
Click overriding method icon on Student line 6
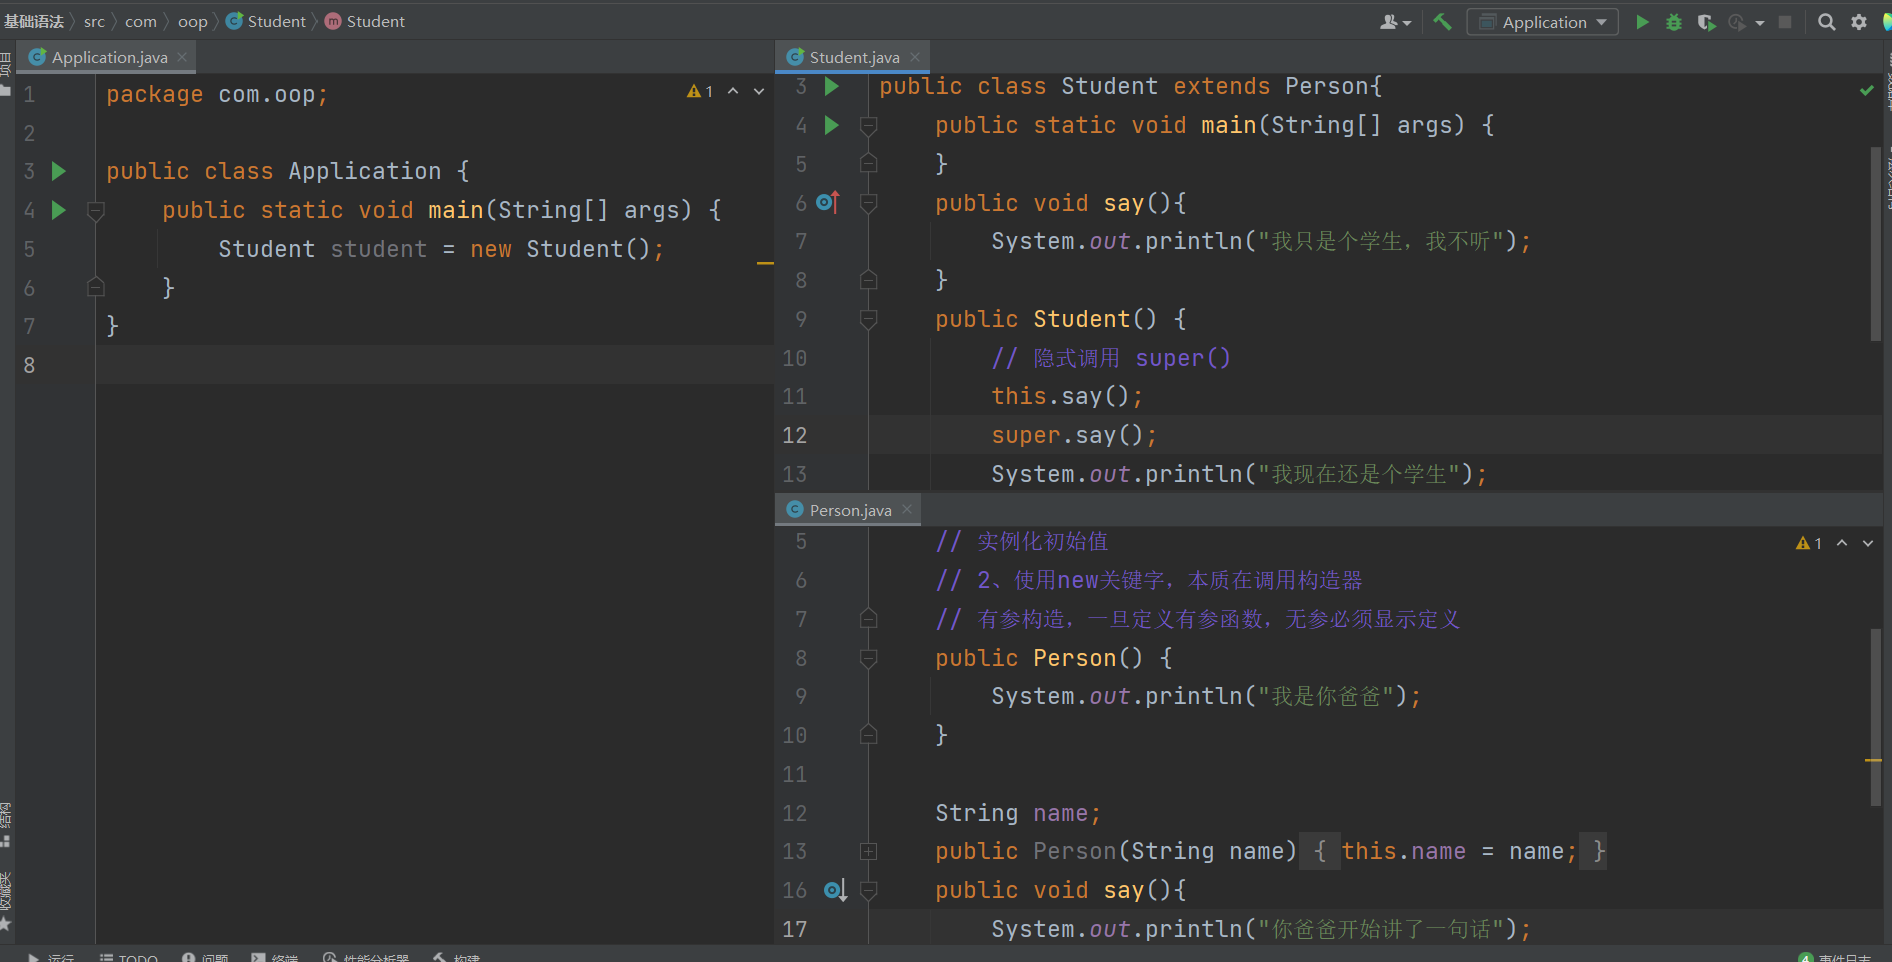click(x=828, y=203)
